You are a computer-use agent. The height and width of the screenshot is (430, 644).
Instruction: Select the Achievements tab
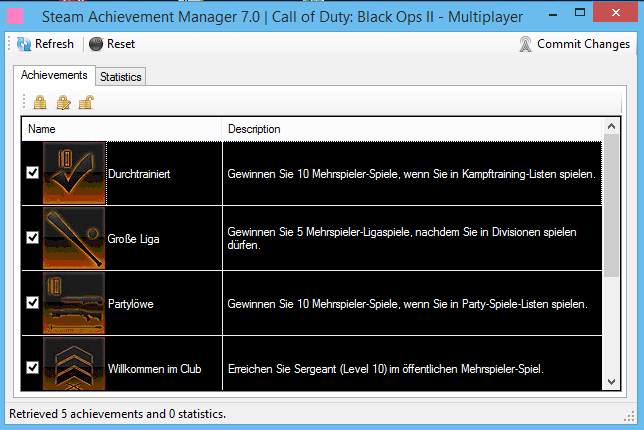[54, 75]
